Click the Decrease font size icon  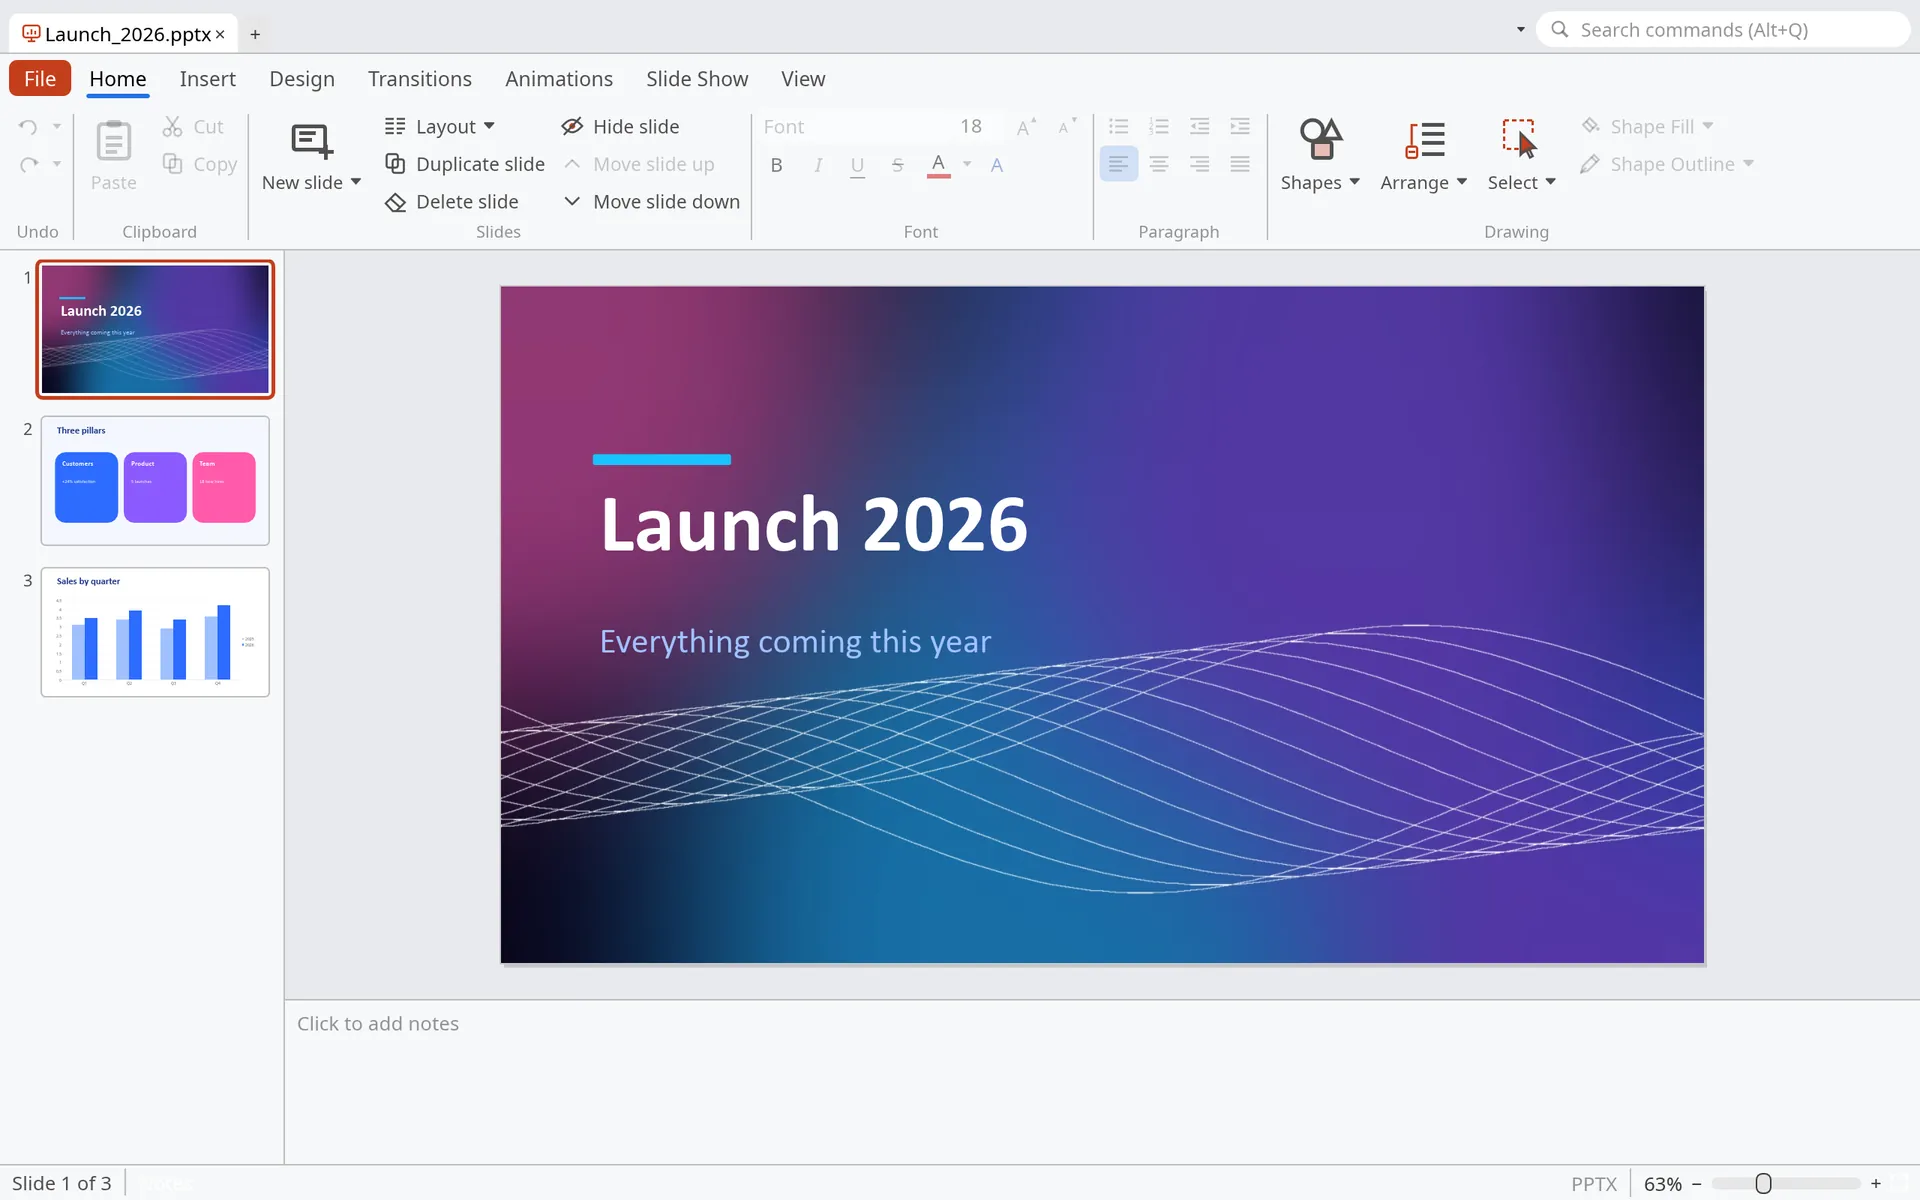tap(1067, 127)
